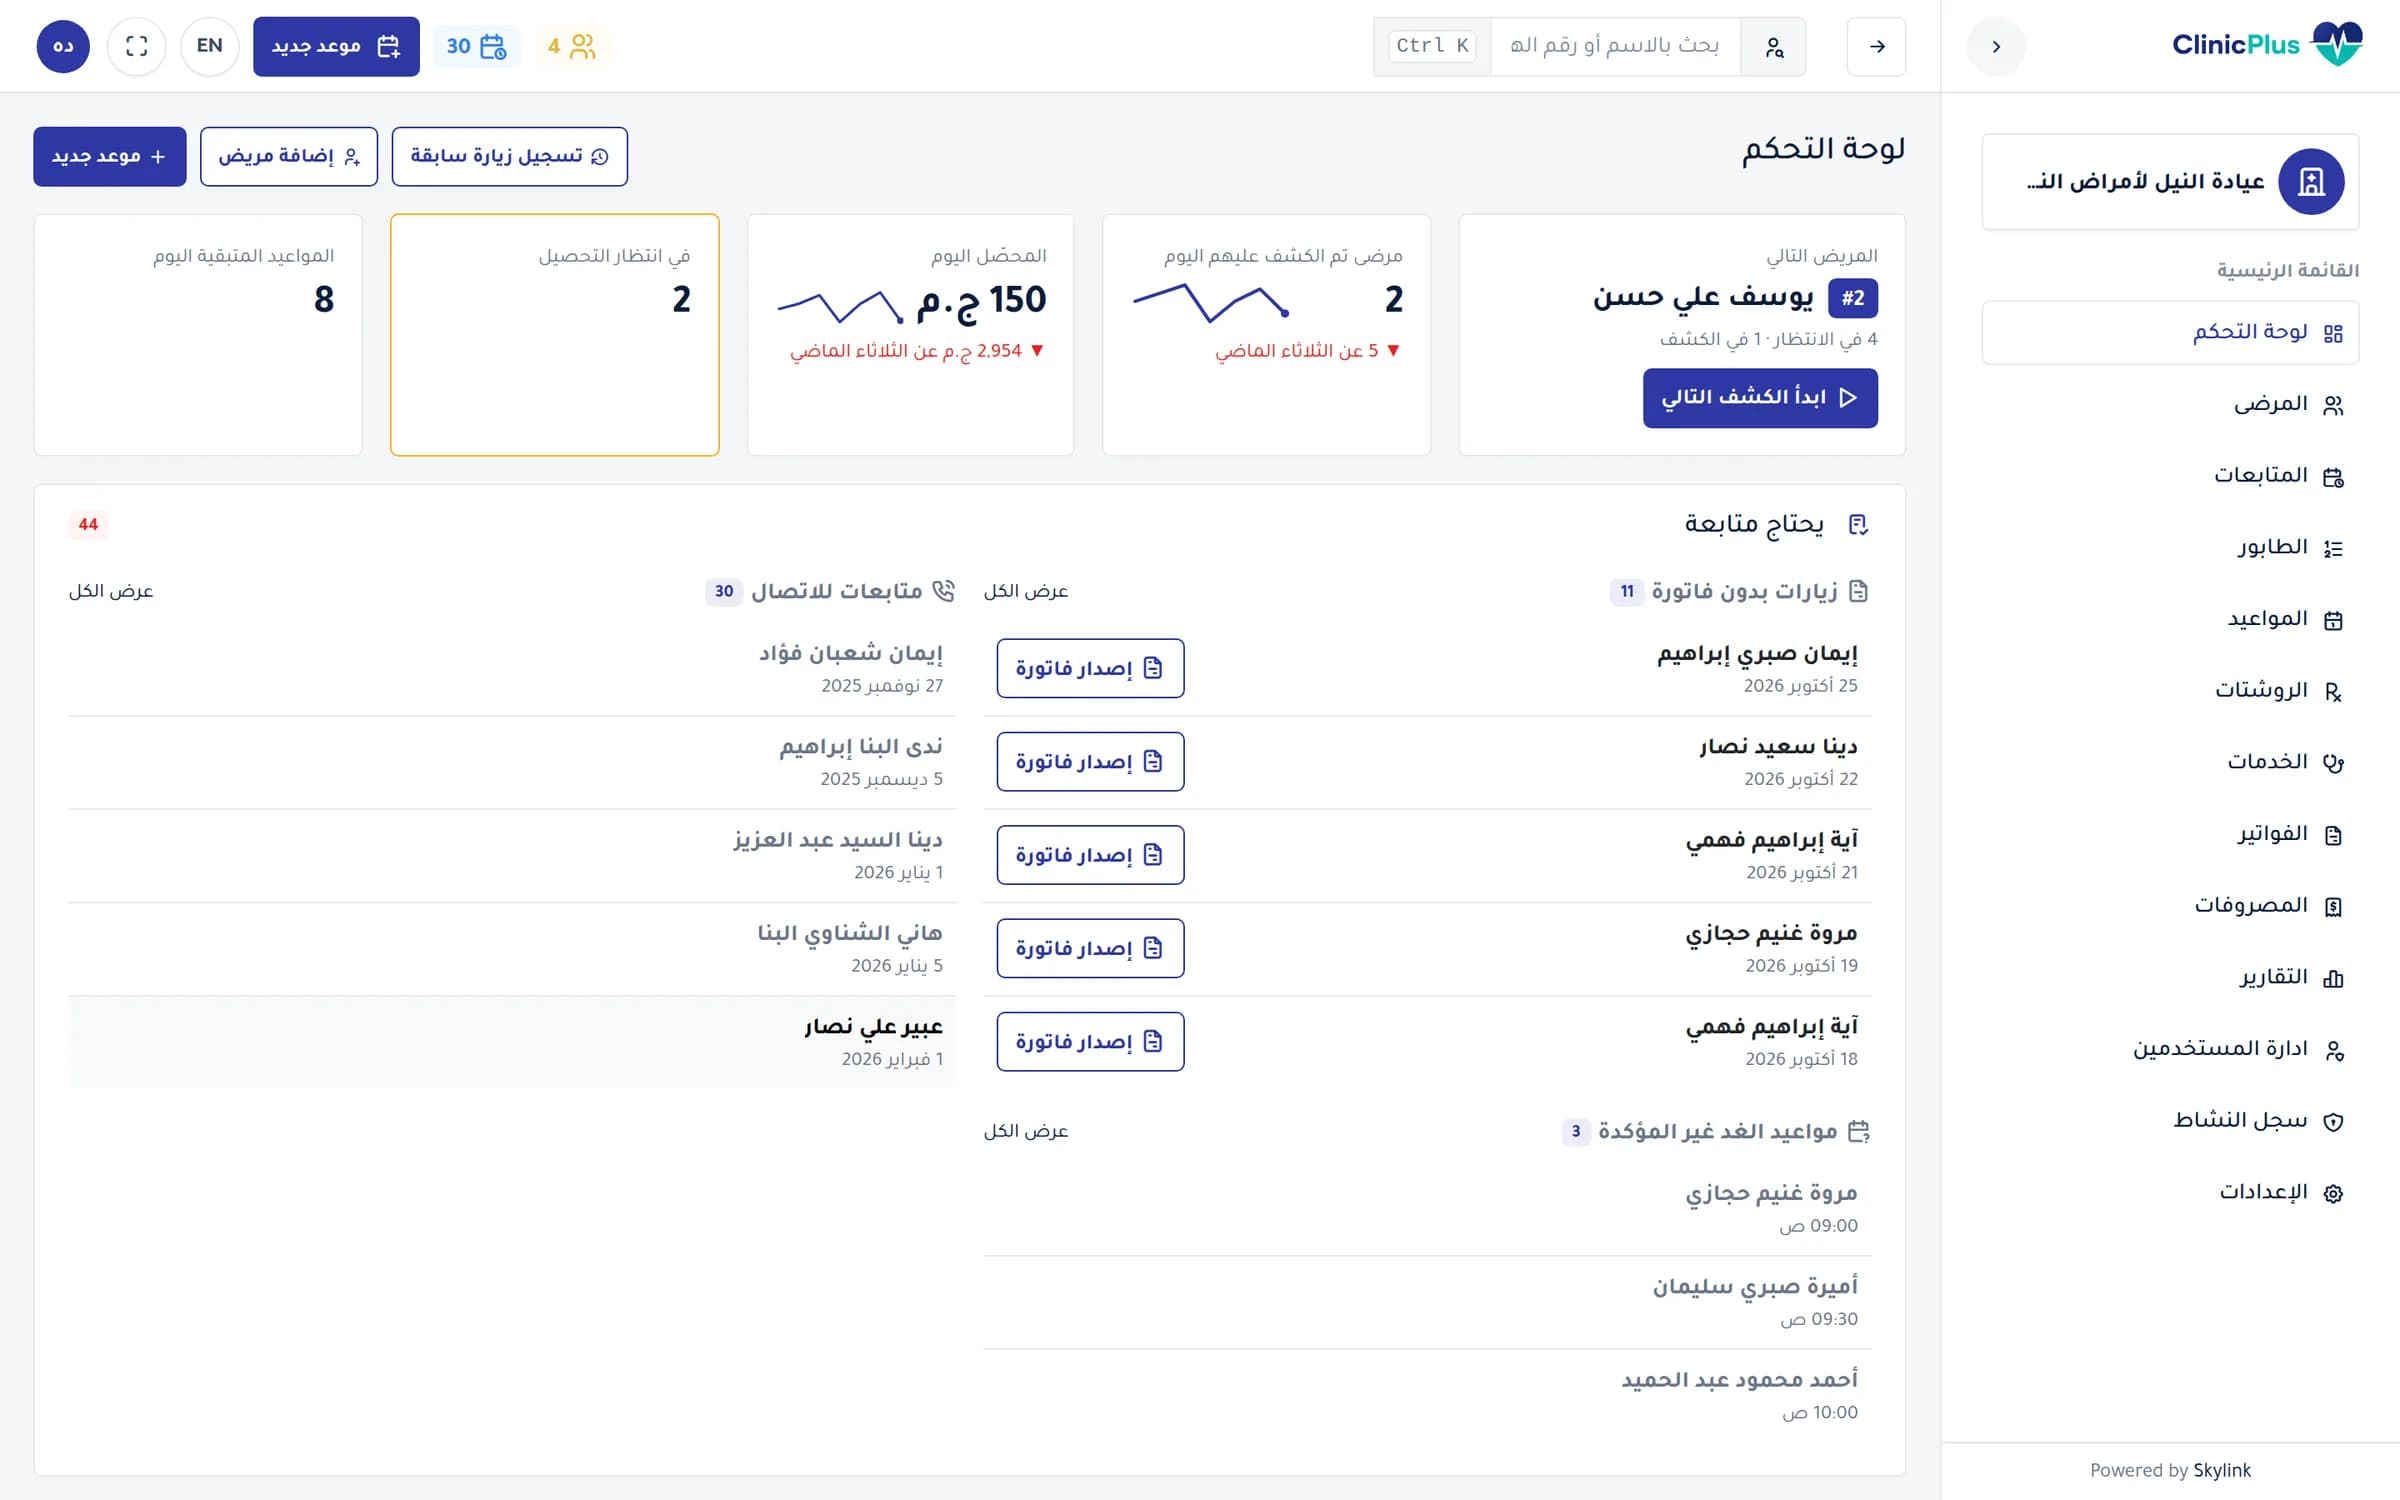Image resolution: width=2400 pixels, height=1500 pixels.
Task: Open 'المتابعات' follow-ups in sidebar
Action: [x=2170, y=476]
